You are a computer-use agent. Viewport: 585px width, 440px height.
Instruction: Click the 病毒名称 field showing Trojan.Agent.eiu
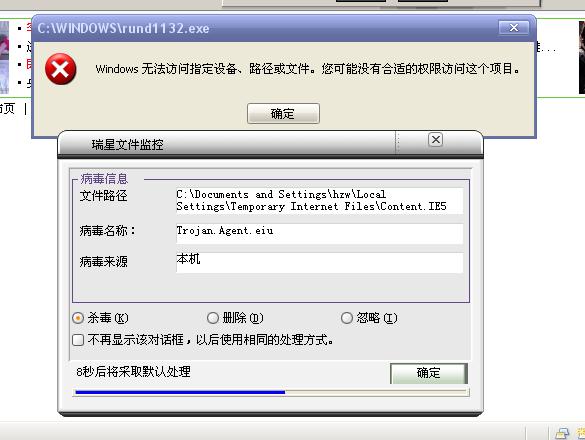point(319,234)
